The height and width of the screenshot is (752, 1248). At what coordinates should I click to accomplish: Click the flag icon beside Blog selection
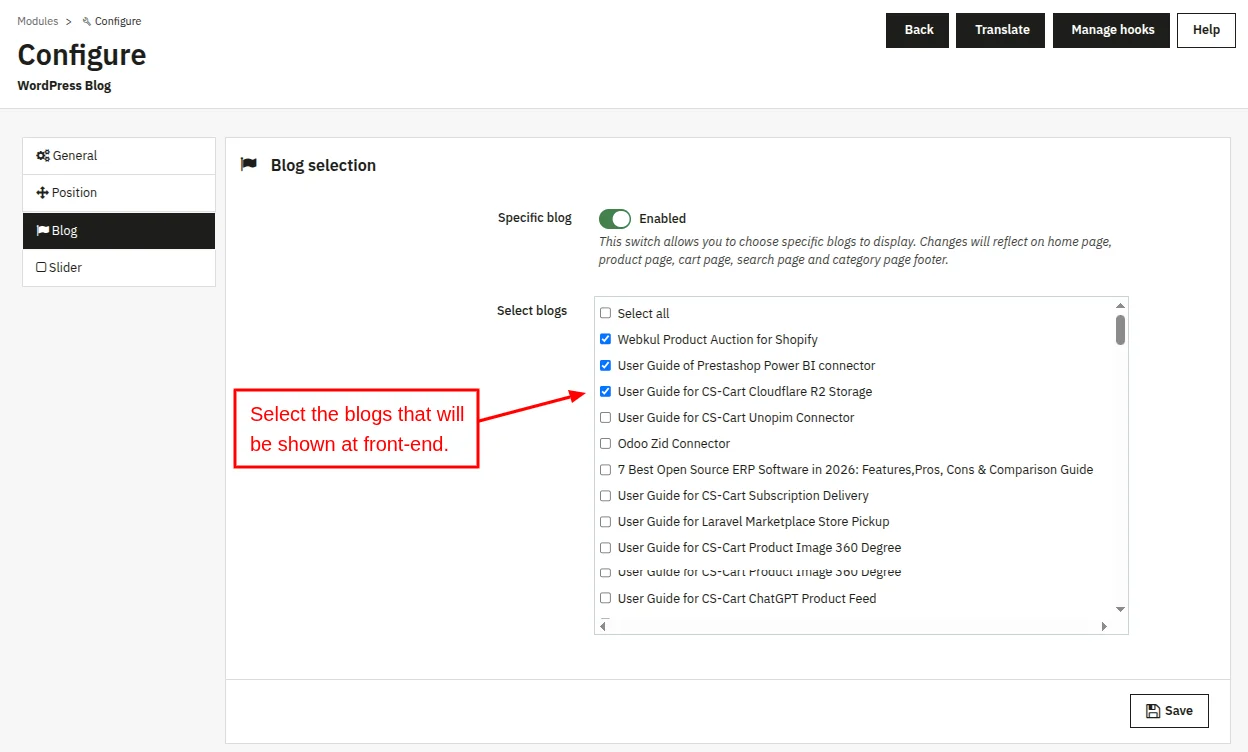tap(249, 165)
